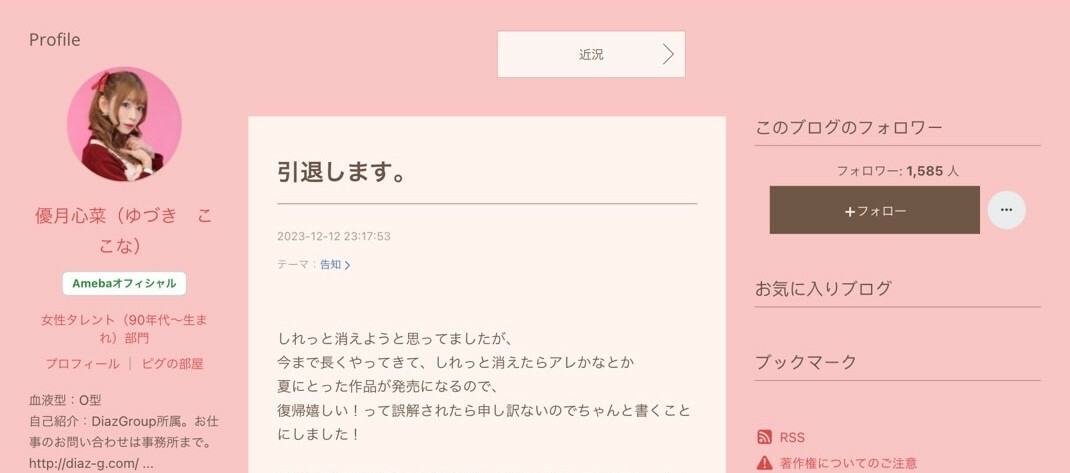Click the copyright warning triangle icon
This screenshot has height=473, width=1070.
(764, 463)
